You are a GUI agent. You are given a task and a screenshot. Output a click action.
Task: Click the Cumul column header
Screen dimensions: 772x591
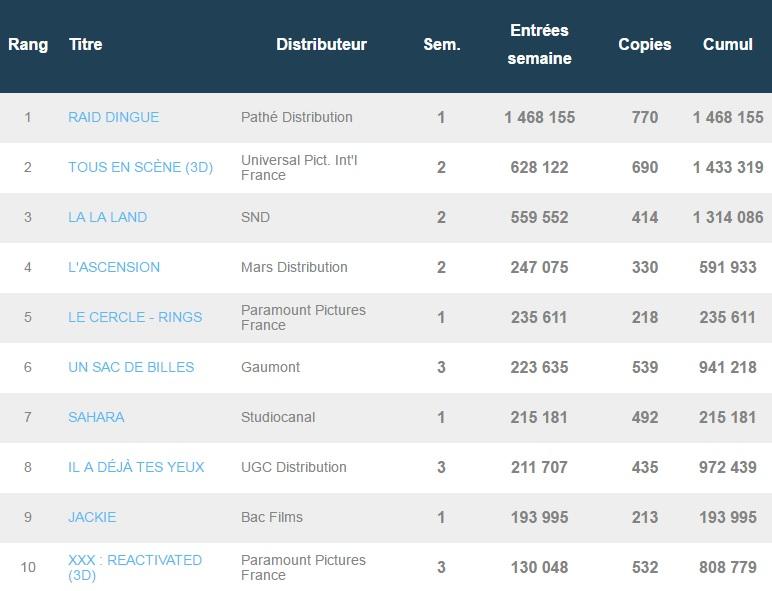[x=727, y=45]
